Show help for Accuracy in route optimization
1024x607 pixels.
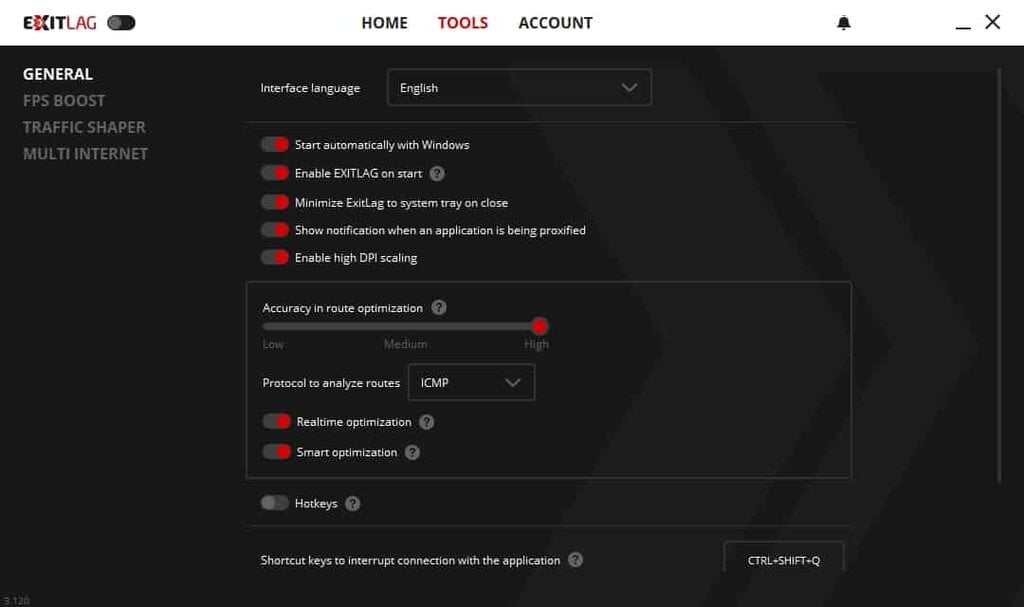(x=439, y=307)
